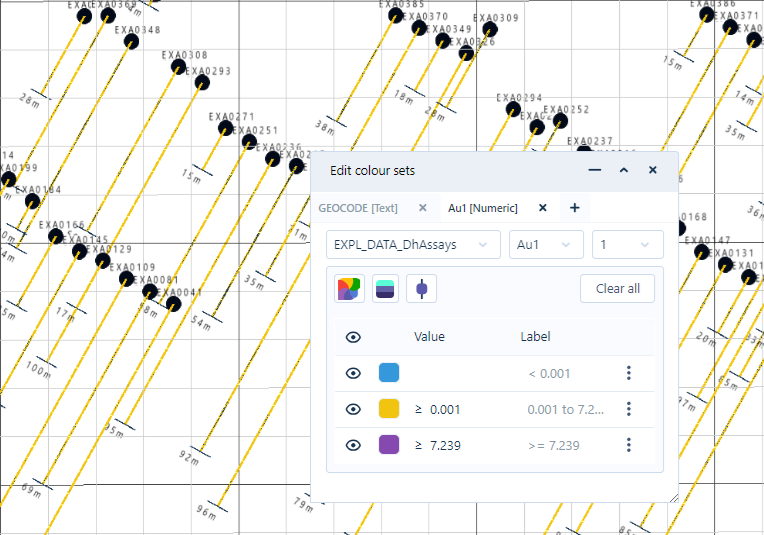Select drillhole collar EXA0309
The width and height of the screenshot is (764, 535).
490,30
